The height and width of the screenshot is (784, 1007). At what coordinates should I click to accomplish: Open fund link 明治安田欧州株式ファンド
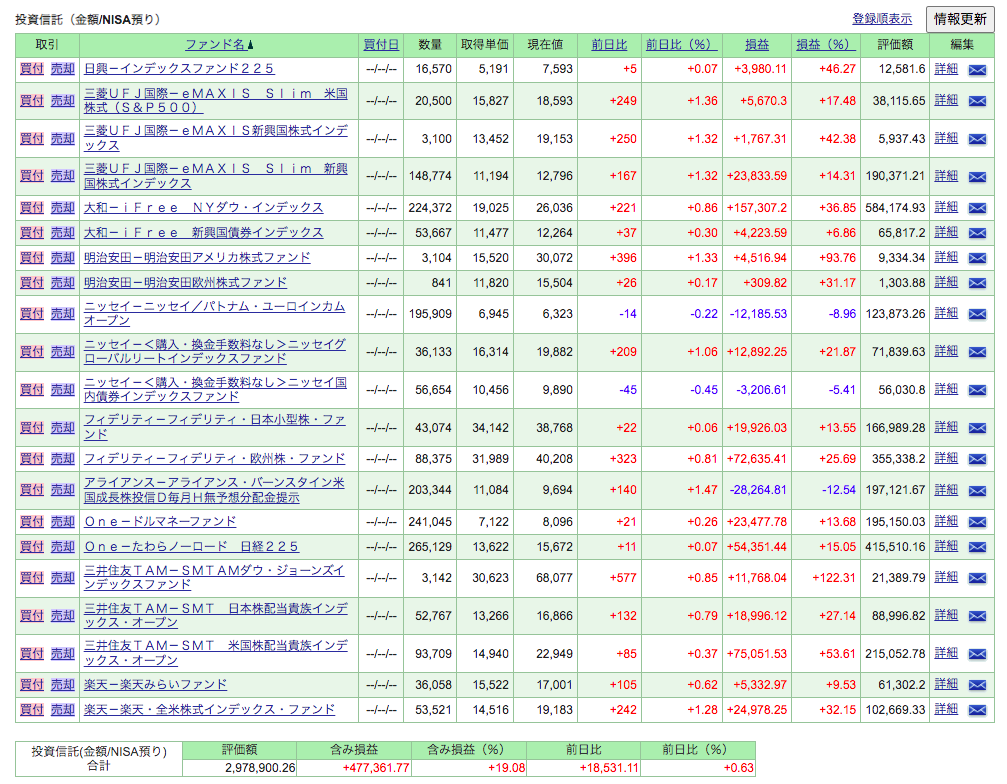185,283
